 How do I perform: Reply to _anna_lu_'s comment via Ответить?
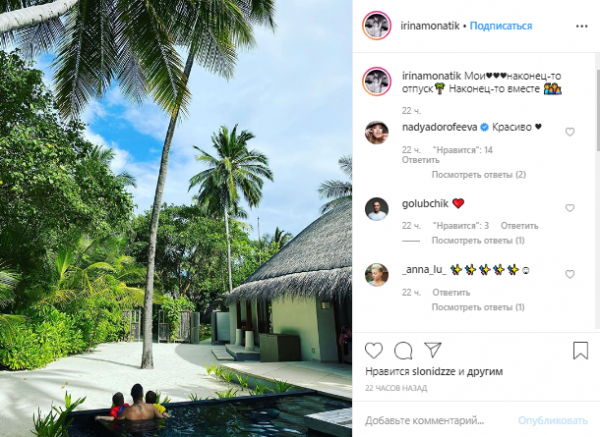pos(451,293)
